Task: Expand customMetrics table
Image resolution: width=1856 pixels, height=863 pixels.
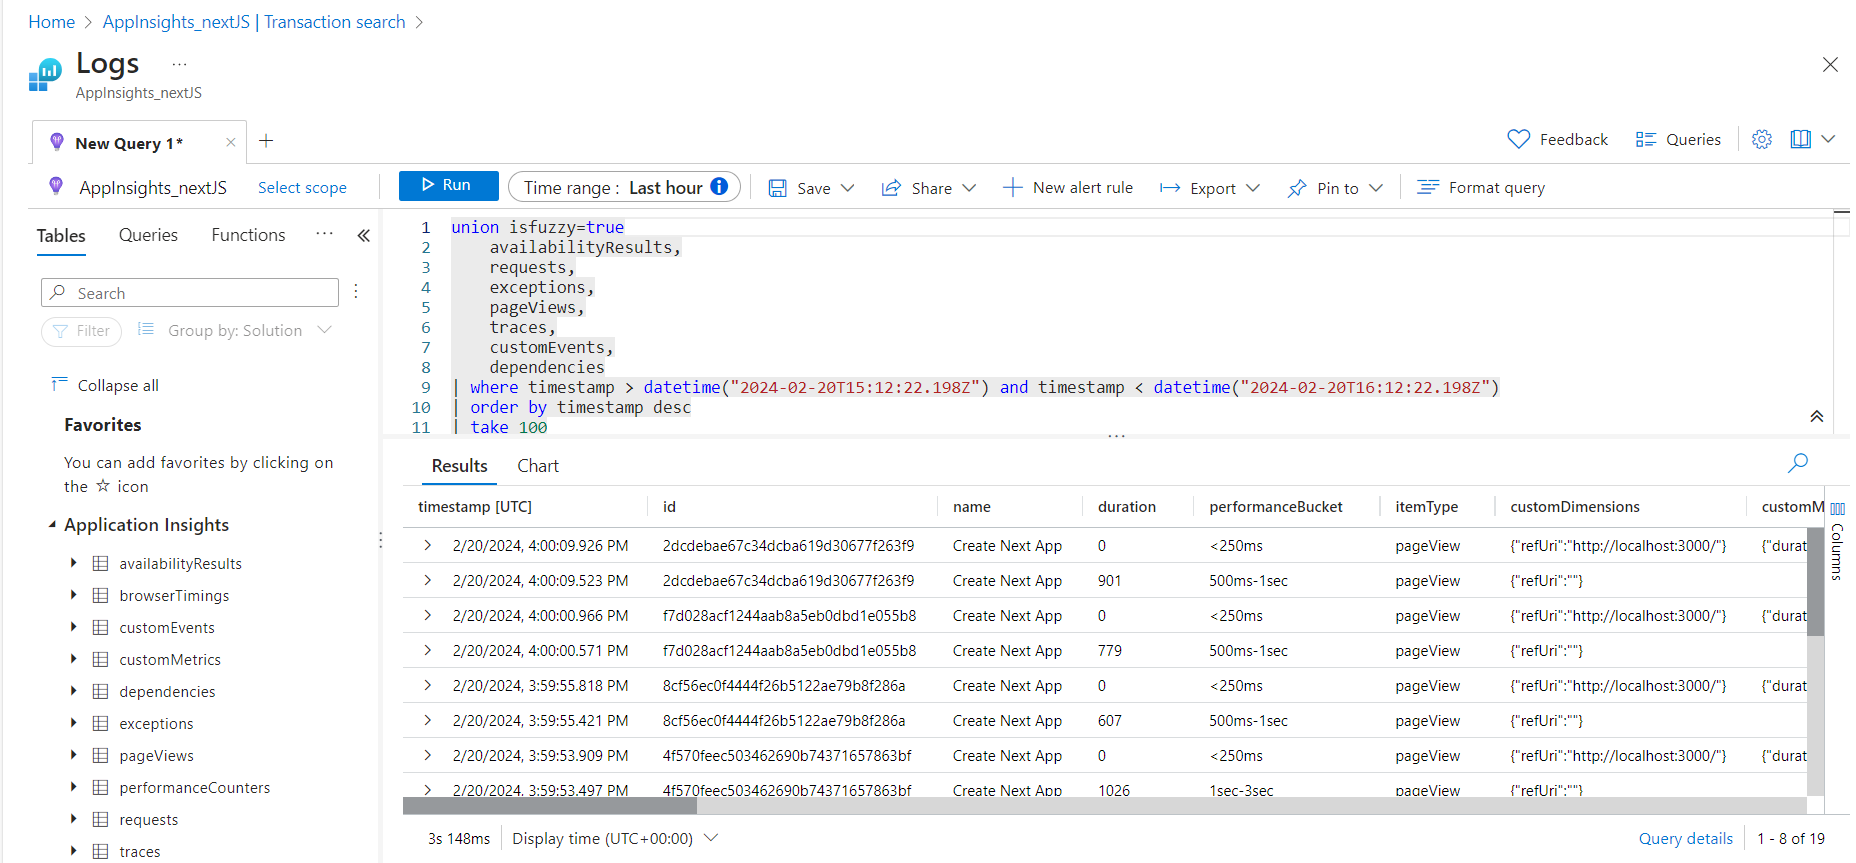Action: pyautogui.click(x=74, y=659)
